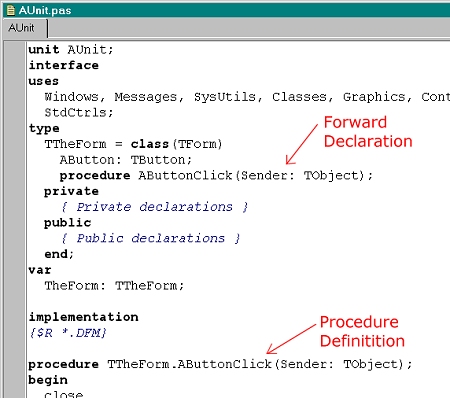Viewport: 450px width, 398px height.
Task: Click the '{ Public declarations }' comment
Action: tap(151, 238)
